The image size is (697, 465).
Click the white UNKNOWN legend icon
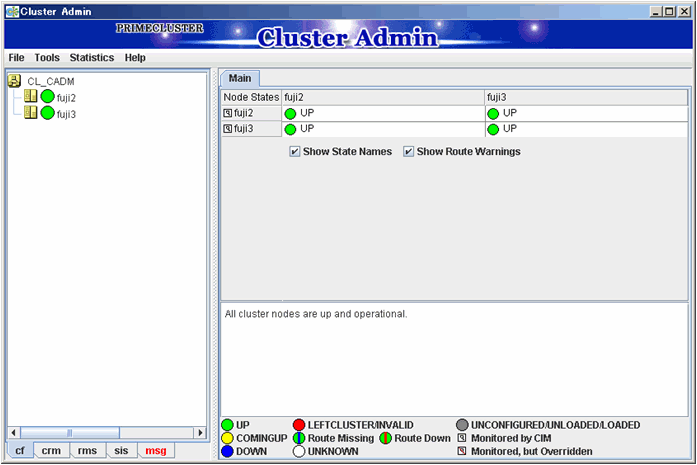(299, 451)
